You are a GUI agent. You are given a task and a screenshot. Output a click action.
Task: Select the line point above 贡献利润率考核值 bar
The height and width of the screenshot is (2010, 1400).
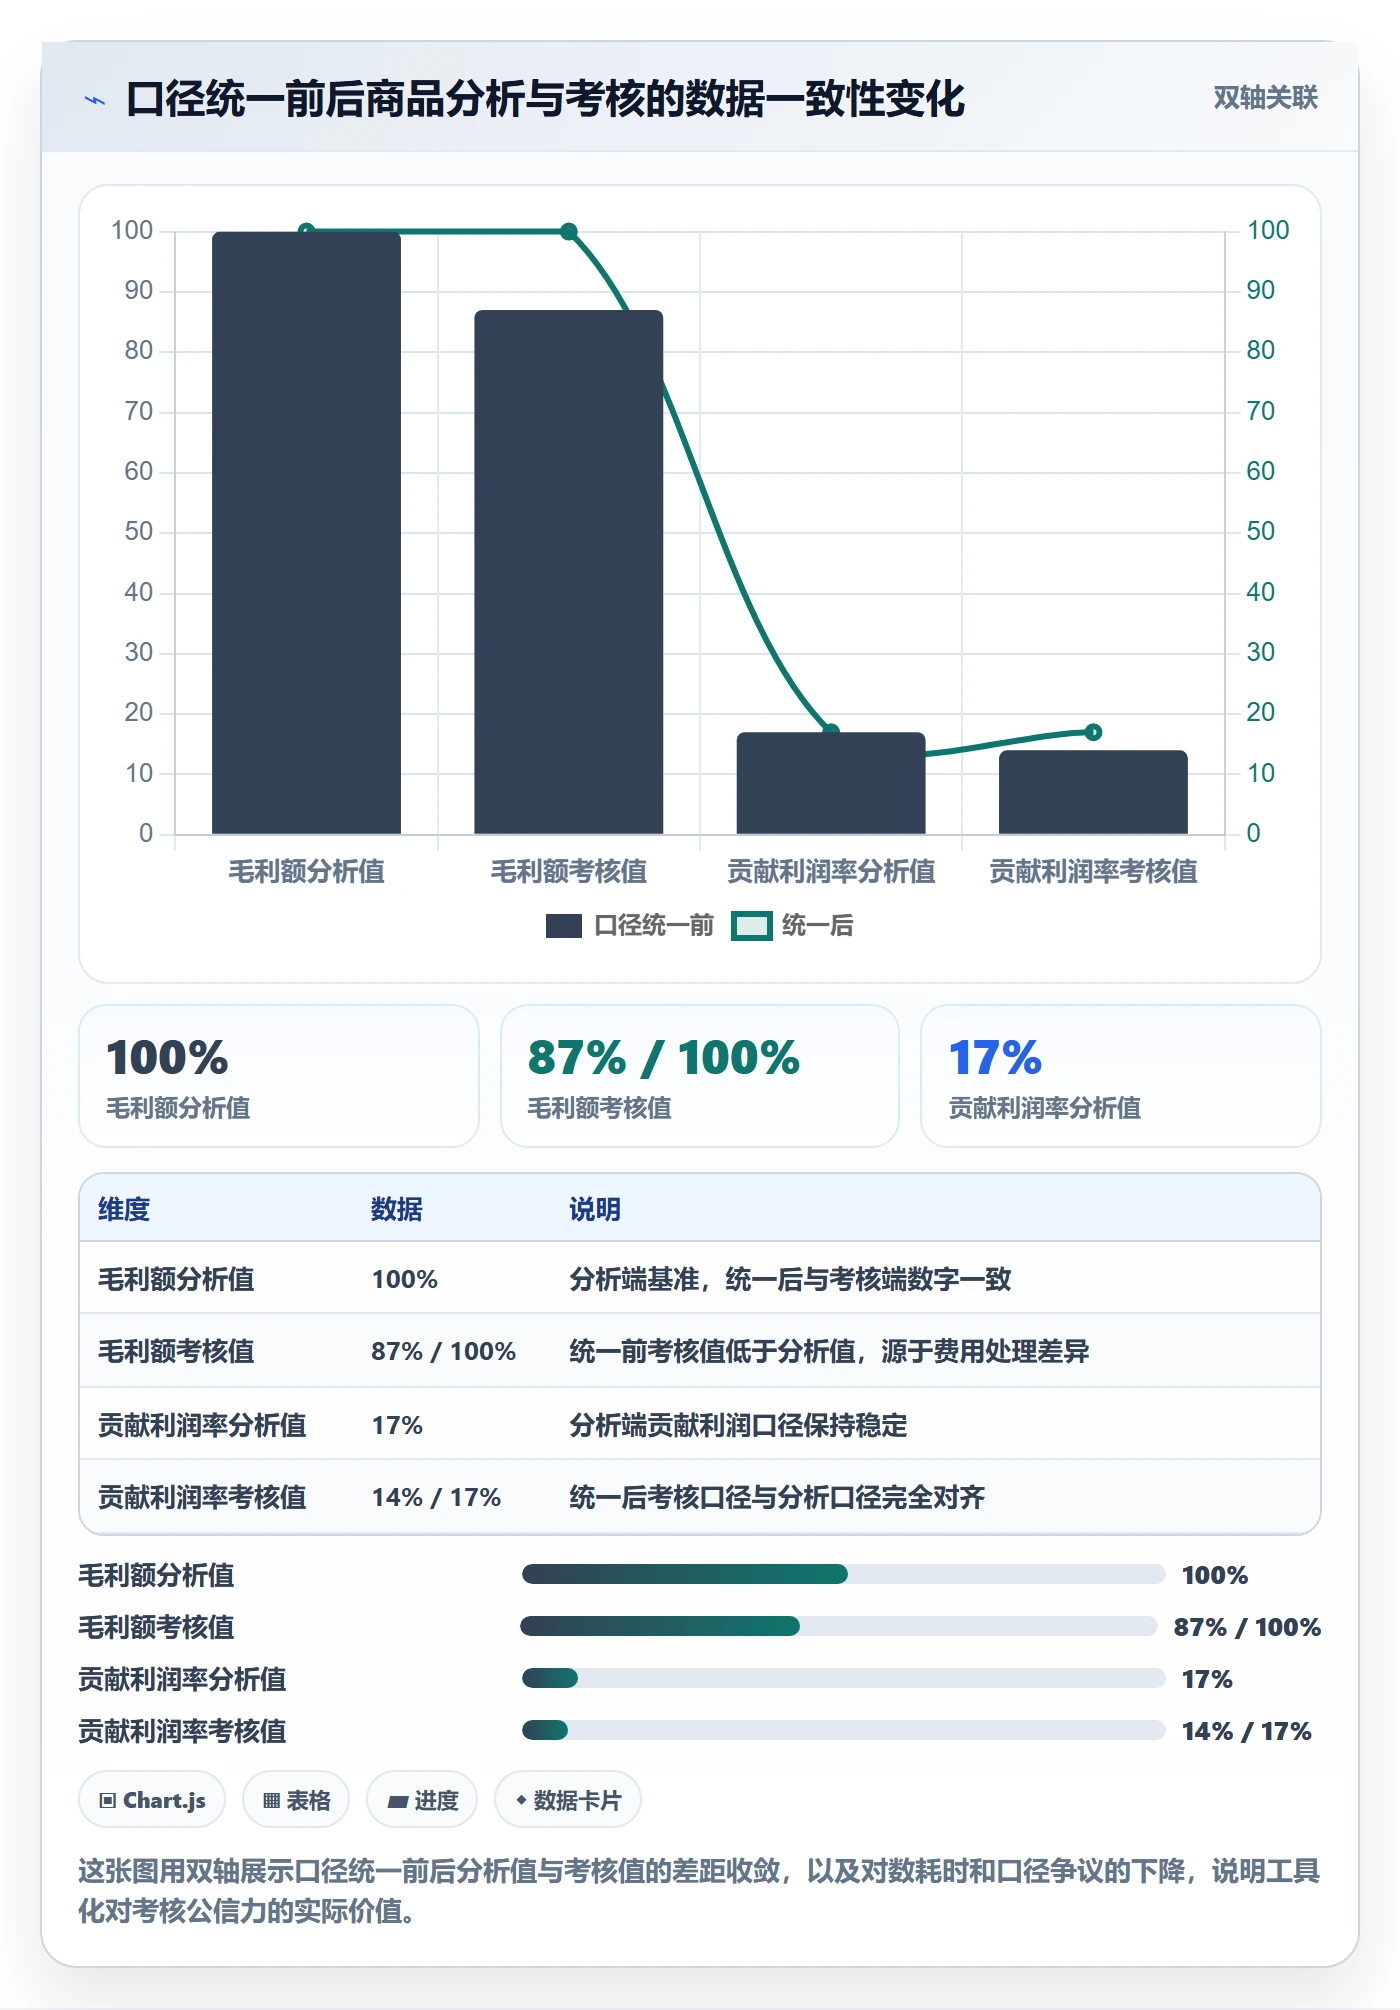1093,732
